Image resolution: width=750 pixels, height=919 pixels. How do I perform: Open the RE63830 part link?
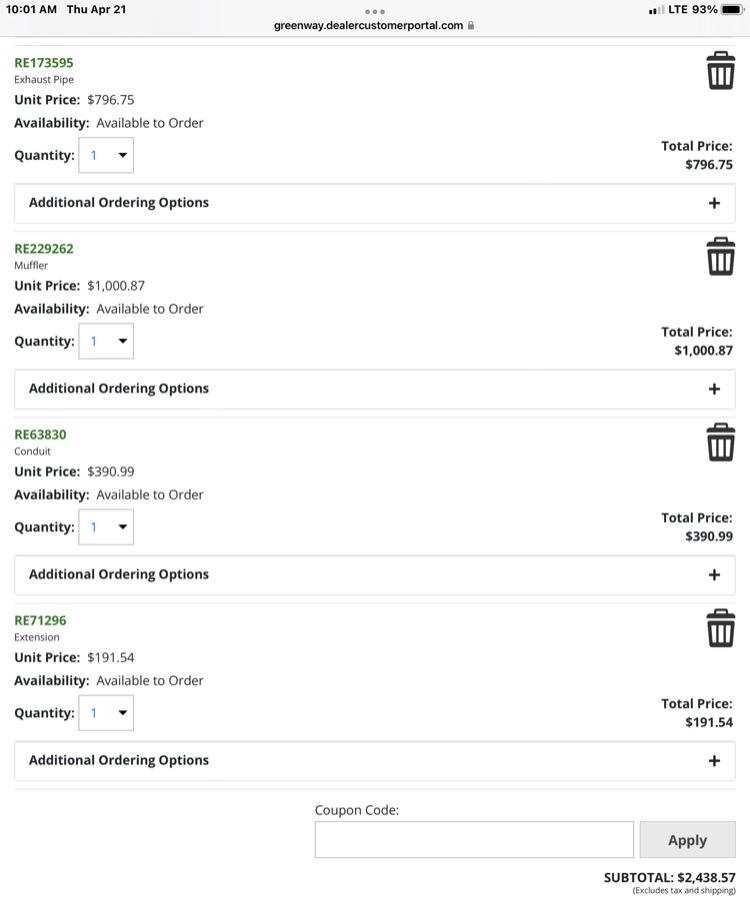40,434
